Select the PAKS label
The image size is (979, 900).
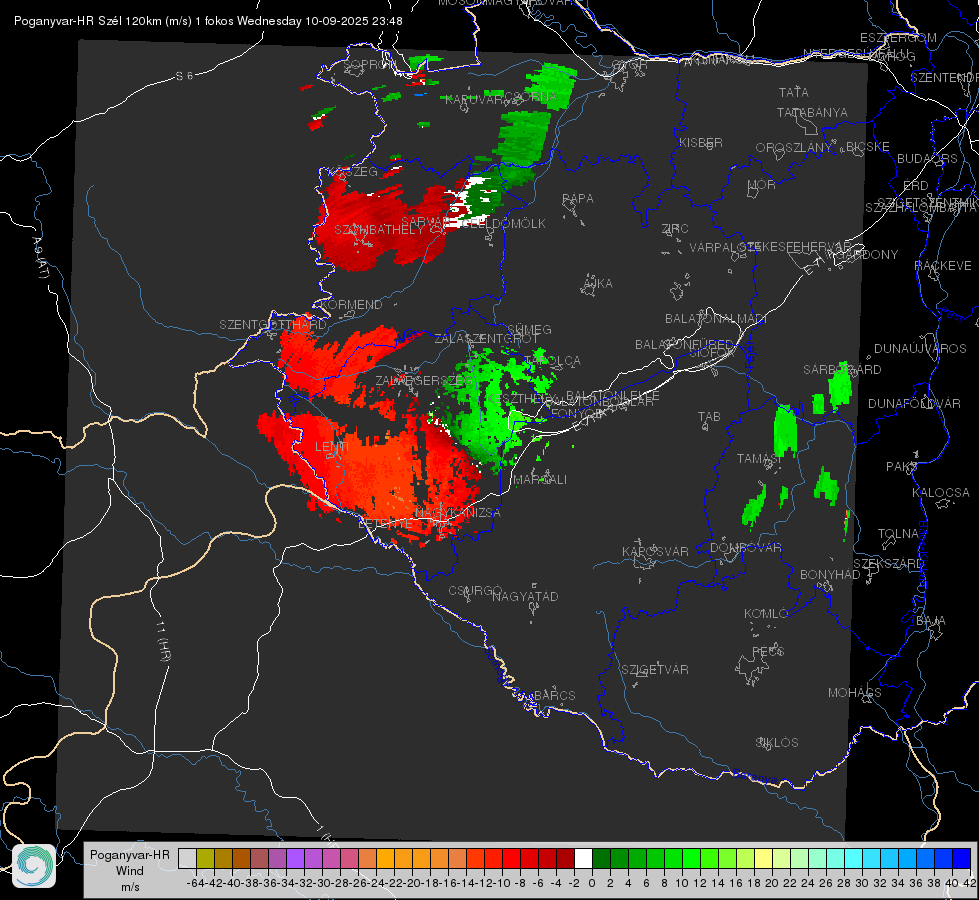(x=902, y=467)
